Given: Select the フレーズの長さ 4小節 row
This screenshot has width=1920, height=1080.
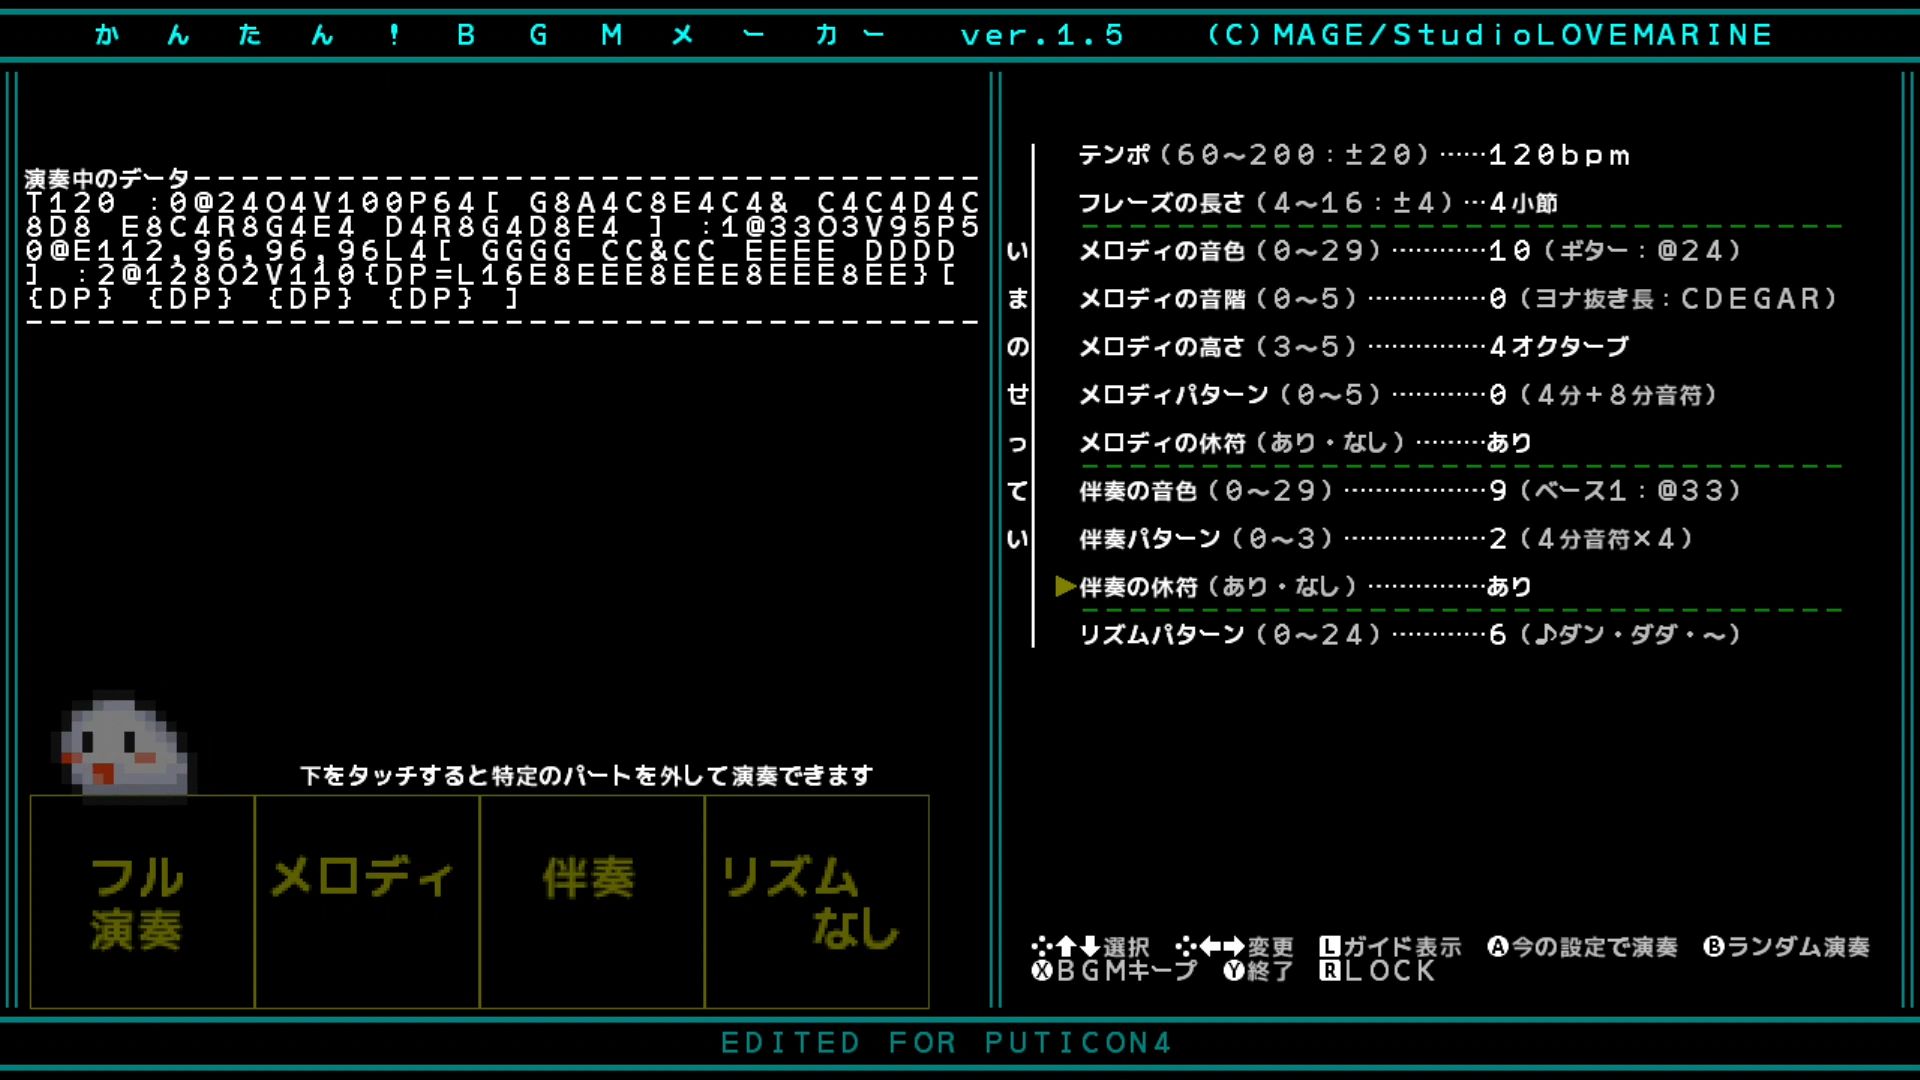Looking at the screenshot, I should (1318, 203).
